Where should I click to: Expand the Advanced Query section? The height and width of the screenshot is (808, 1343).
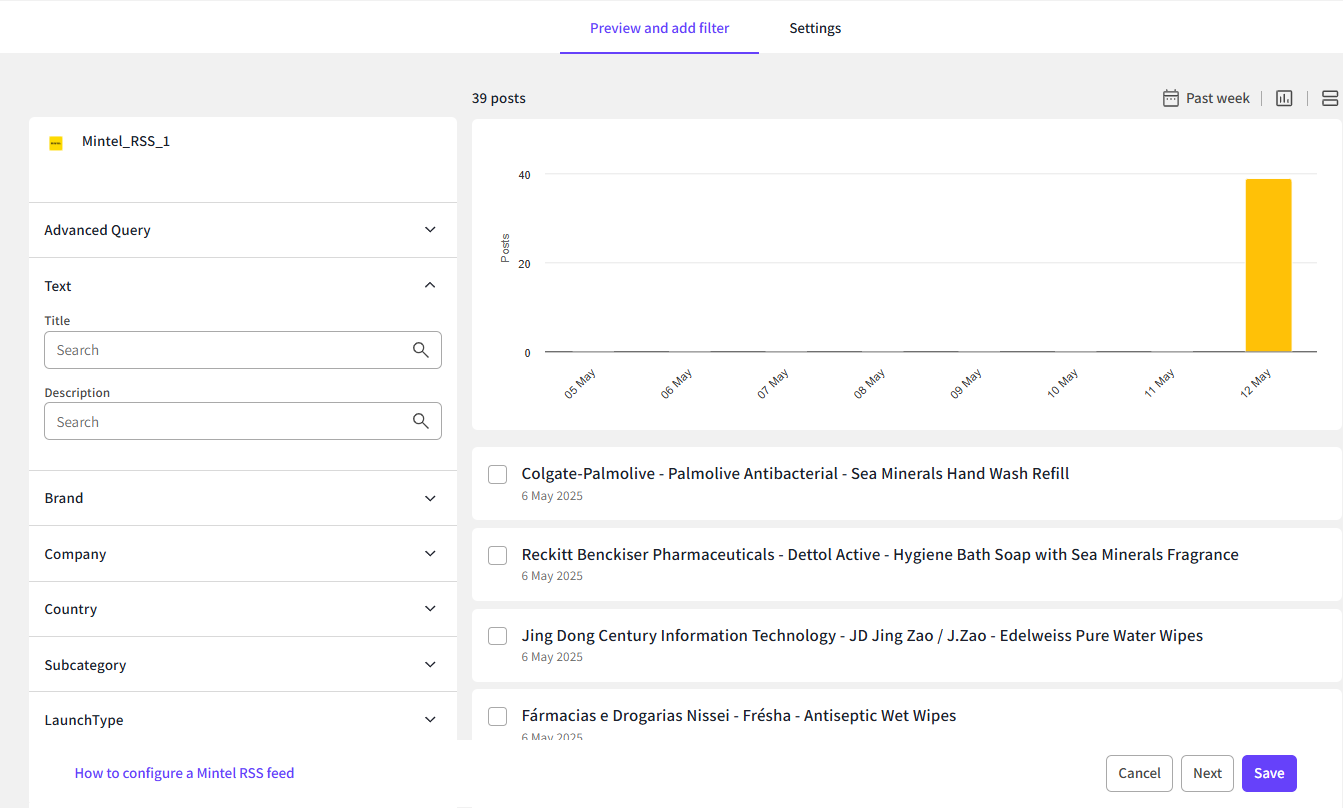(x=430, y=230)
